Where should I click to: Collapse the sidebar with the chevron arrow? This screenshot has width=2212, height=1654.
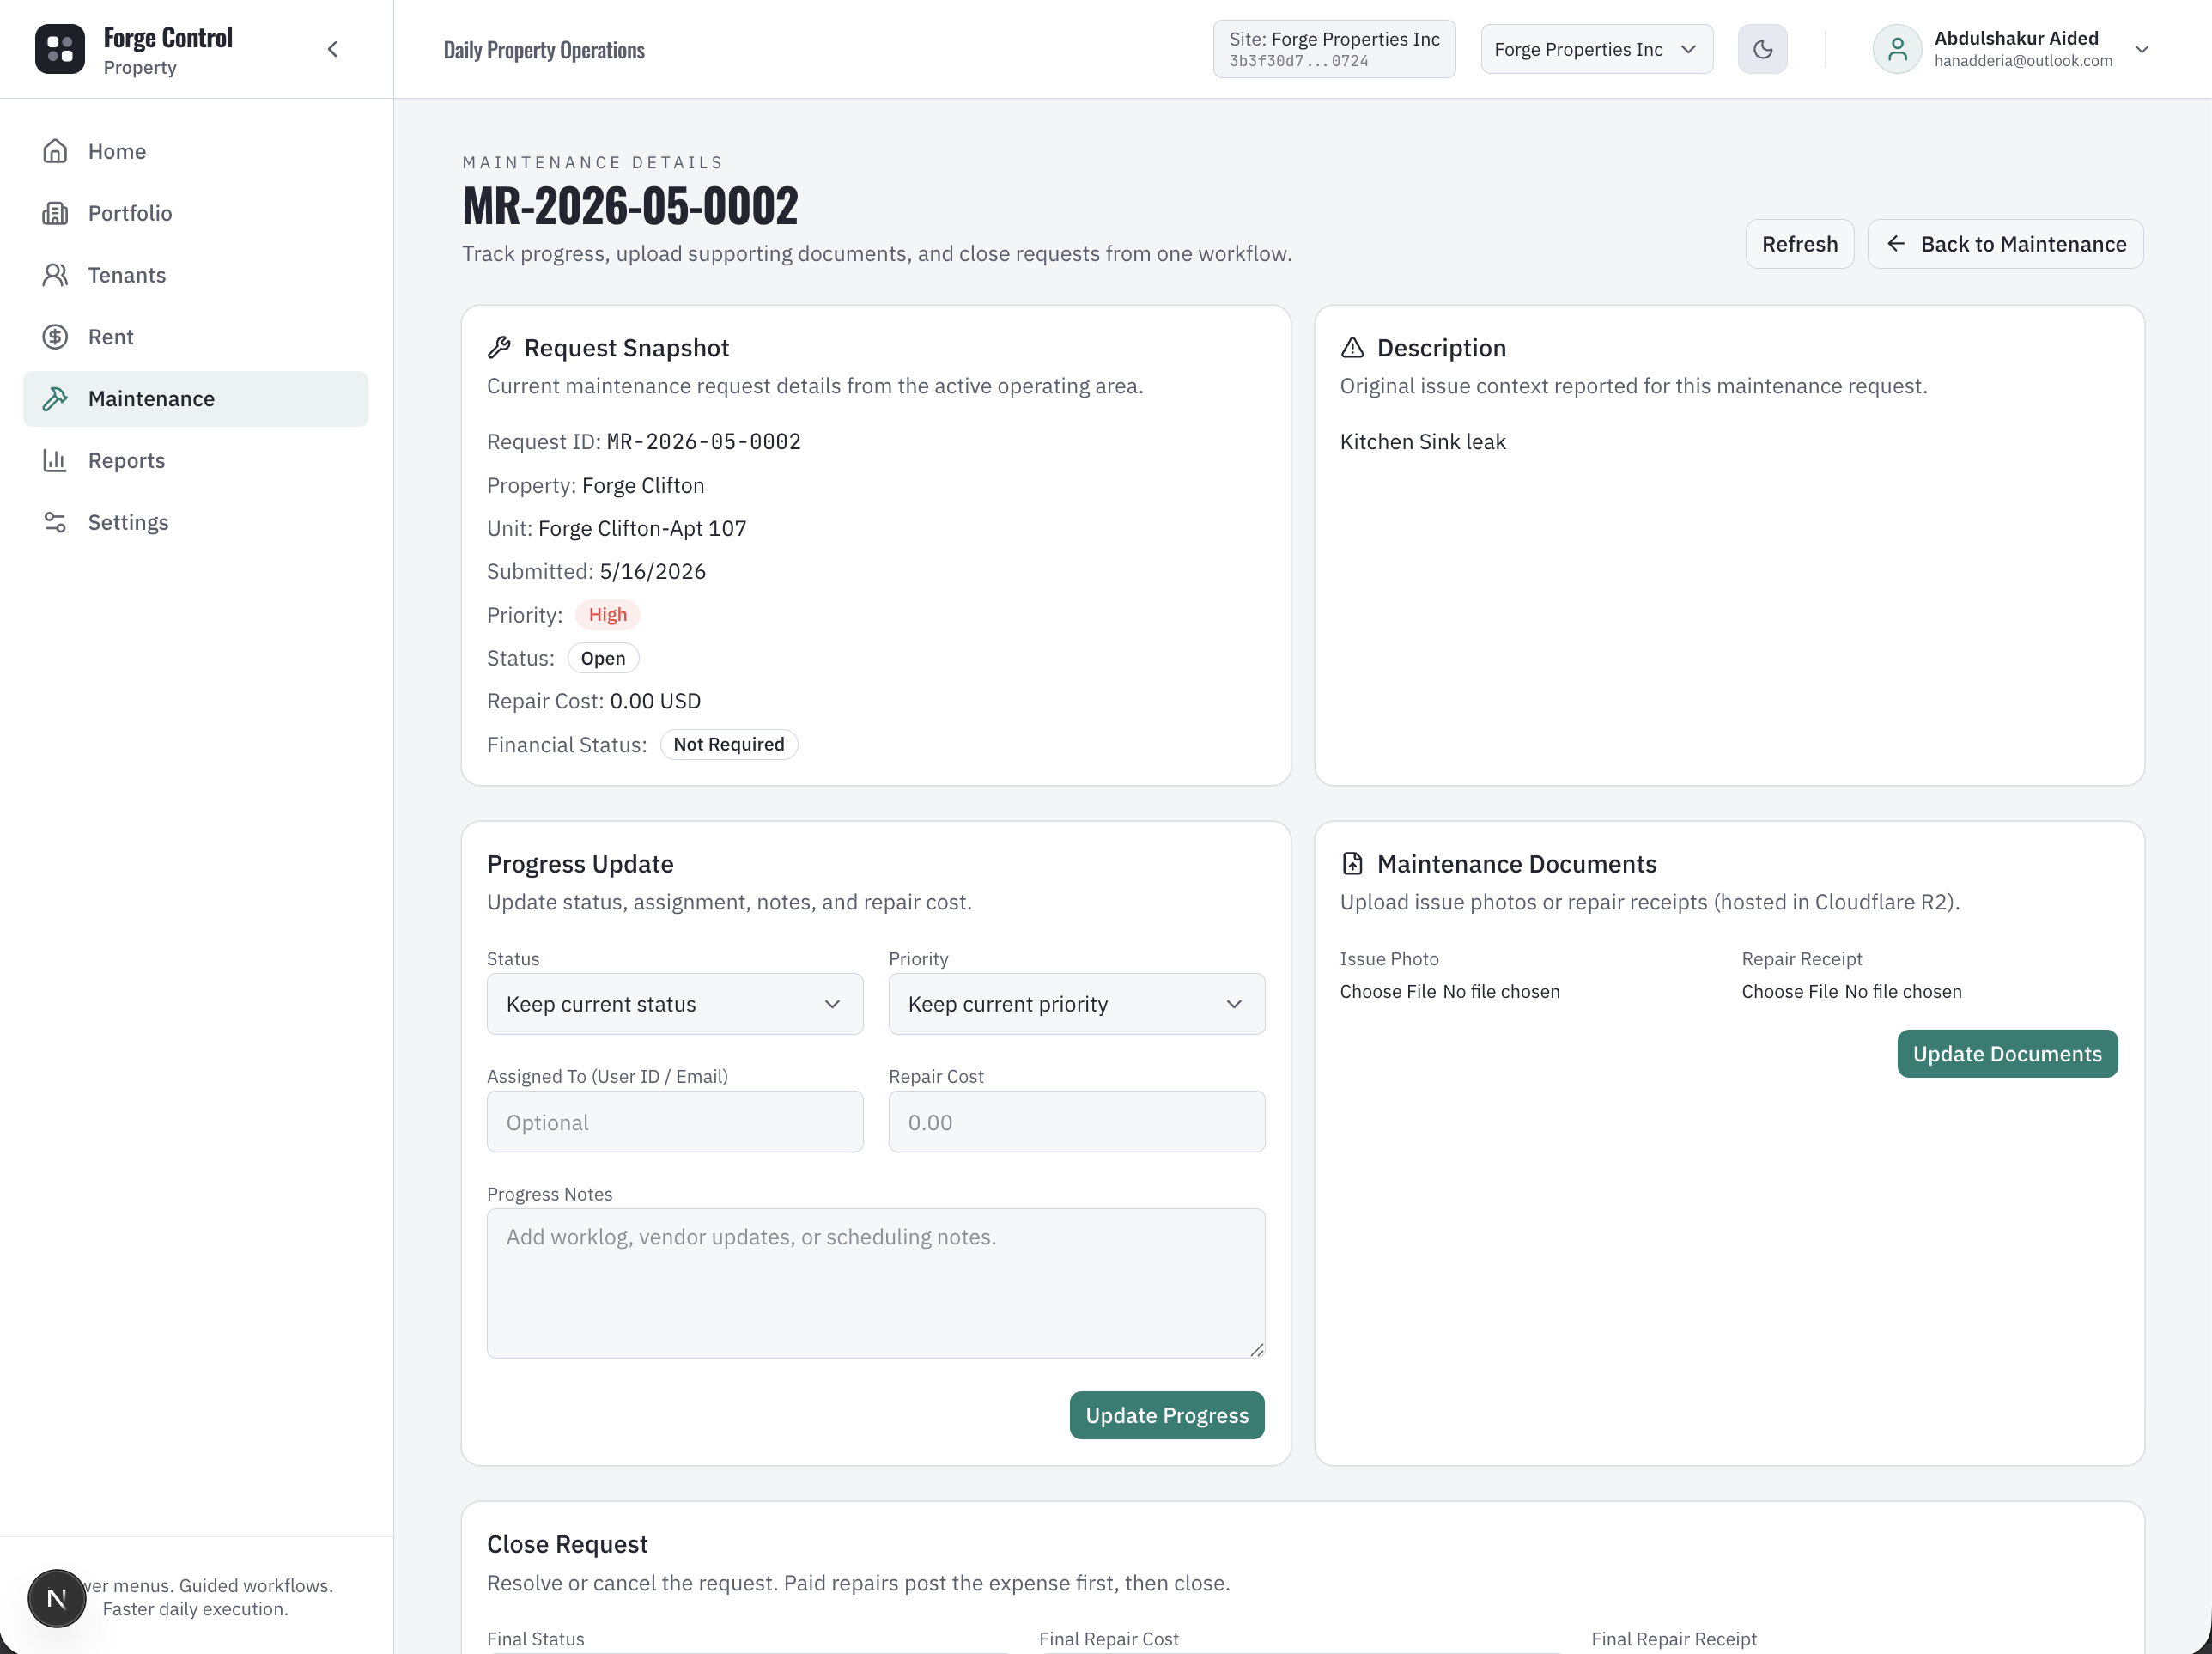333,49
